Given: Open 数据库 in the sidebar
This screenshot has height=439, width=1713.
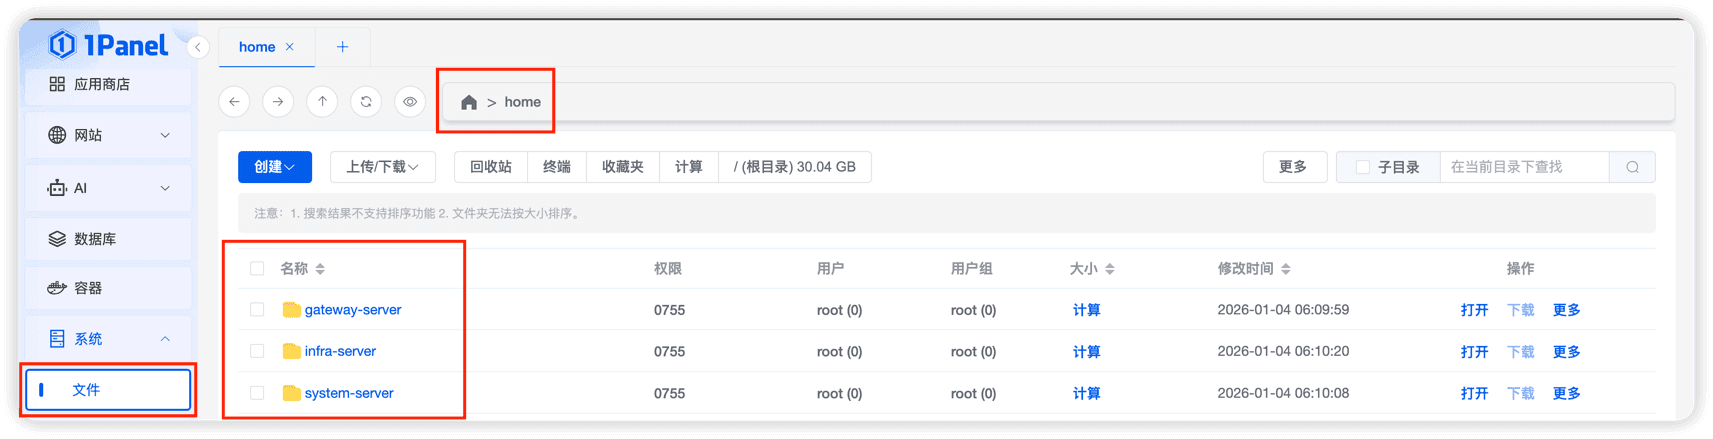Looking at the screenshot, I should click(108, 239).
